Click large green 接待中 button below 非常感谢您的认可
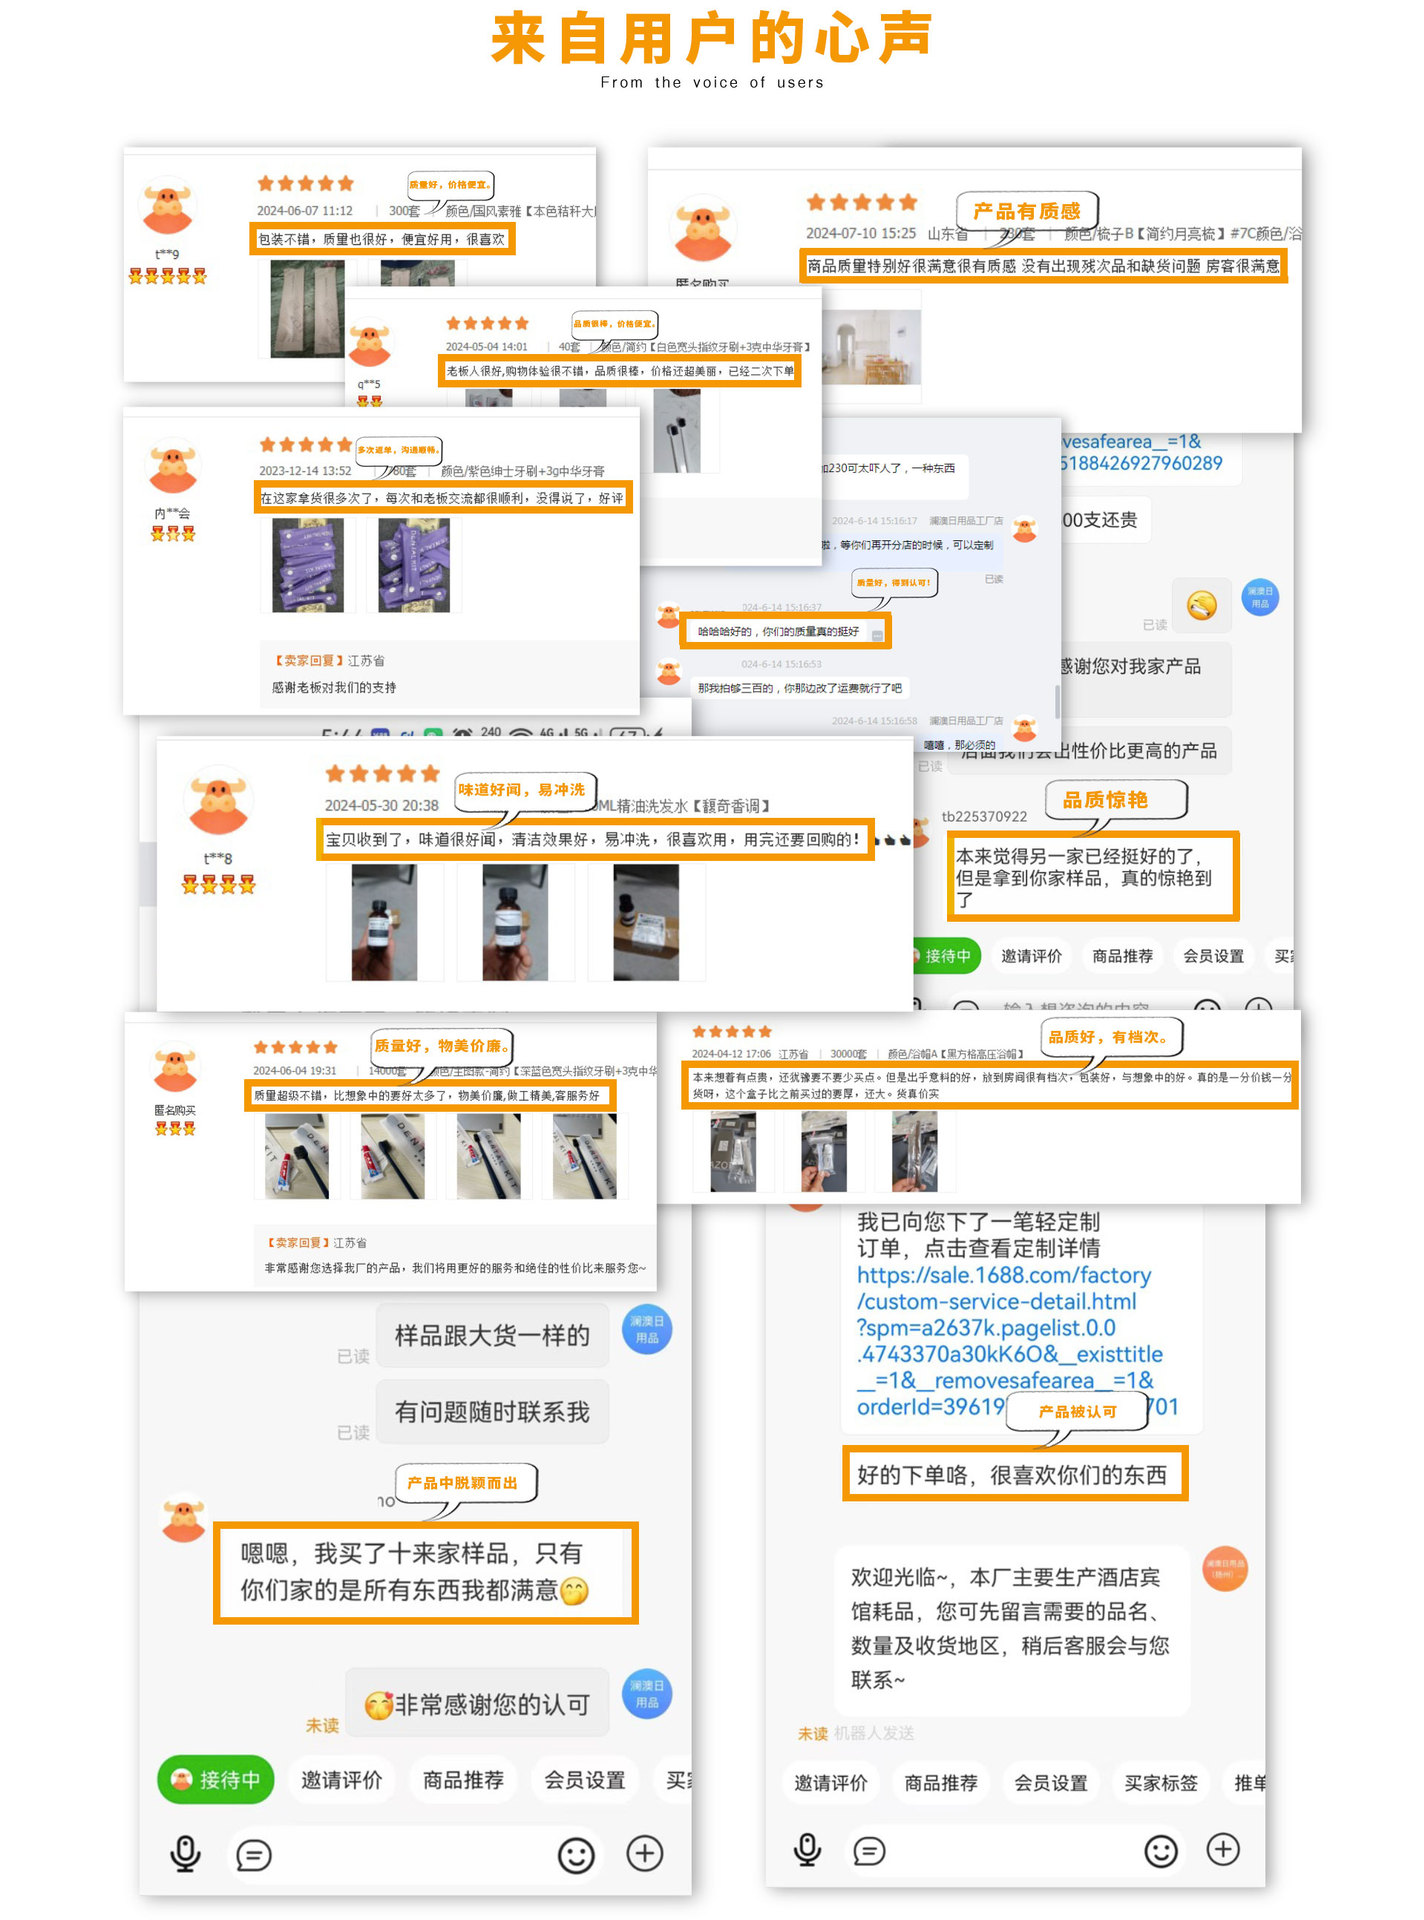The image size is (1424, 1920). 216,1780
